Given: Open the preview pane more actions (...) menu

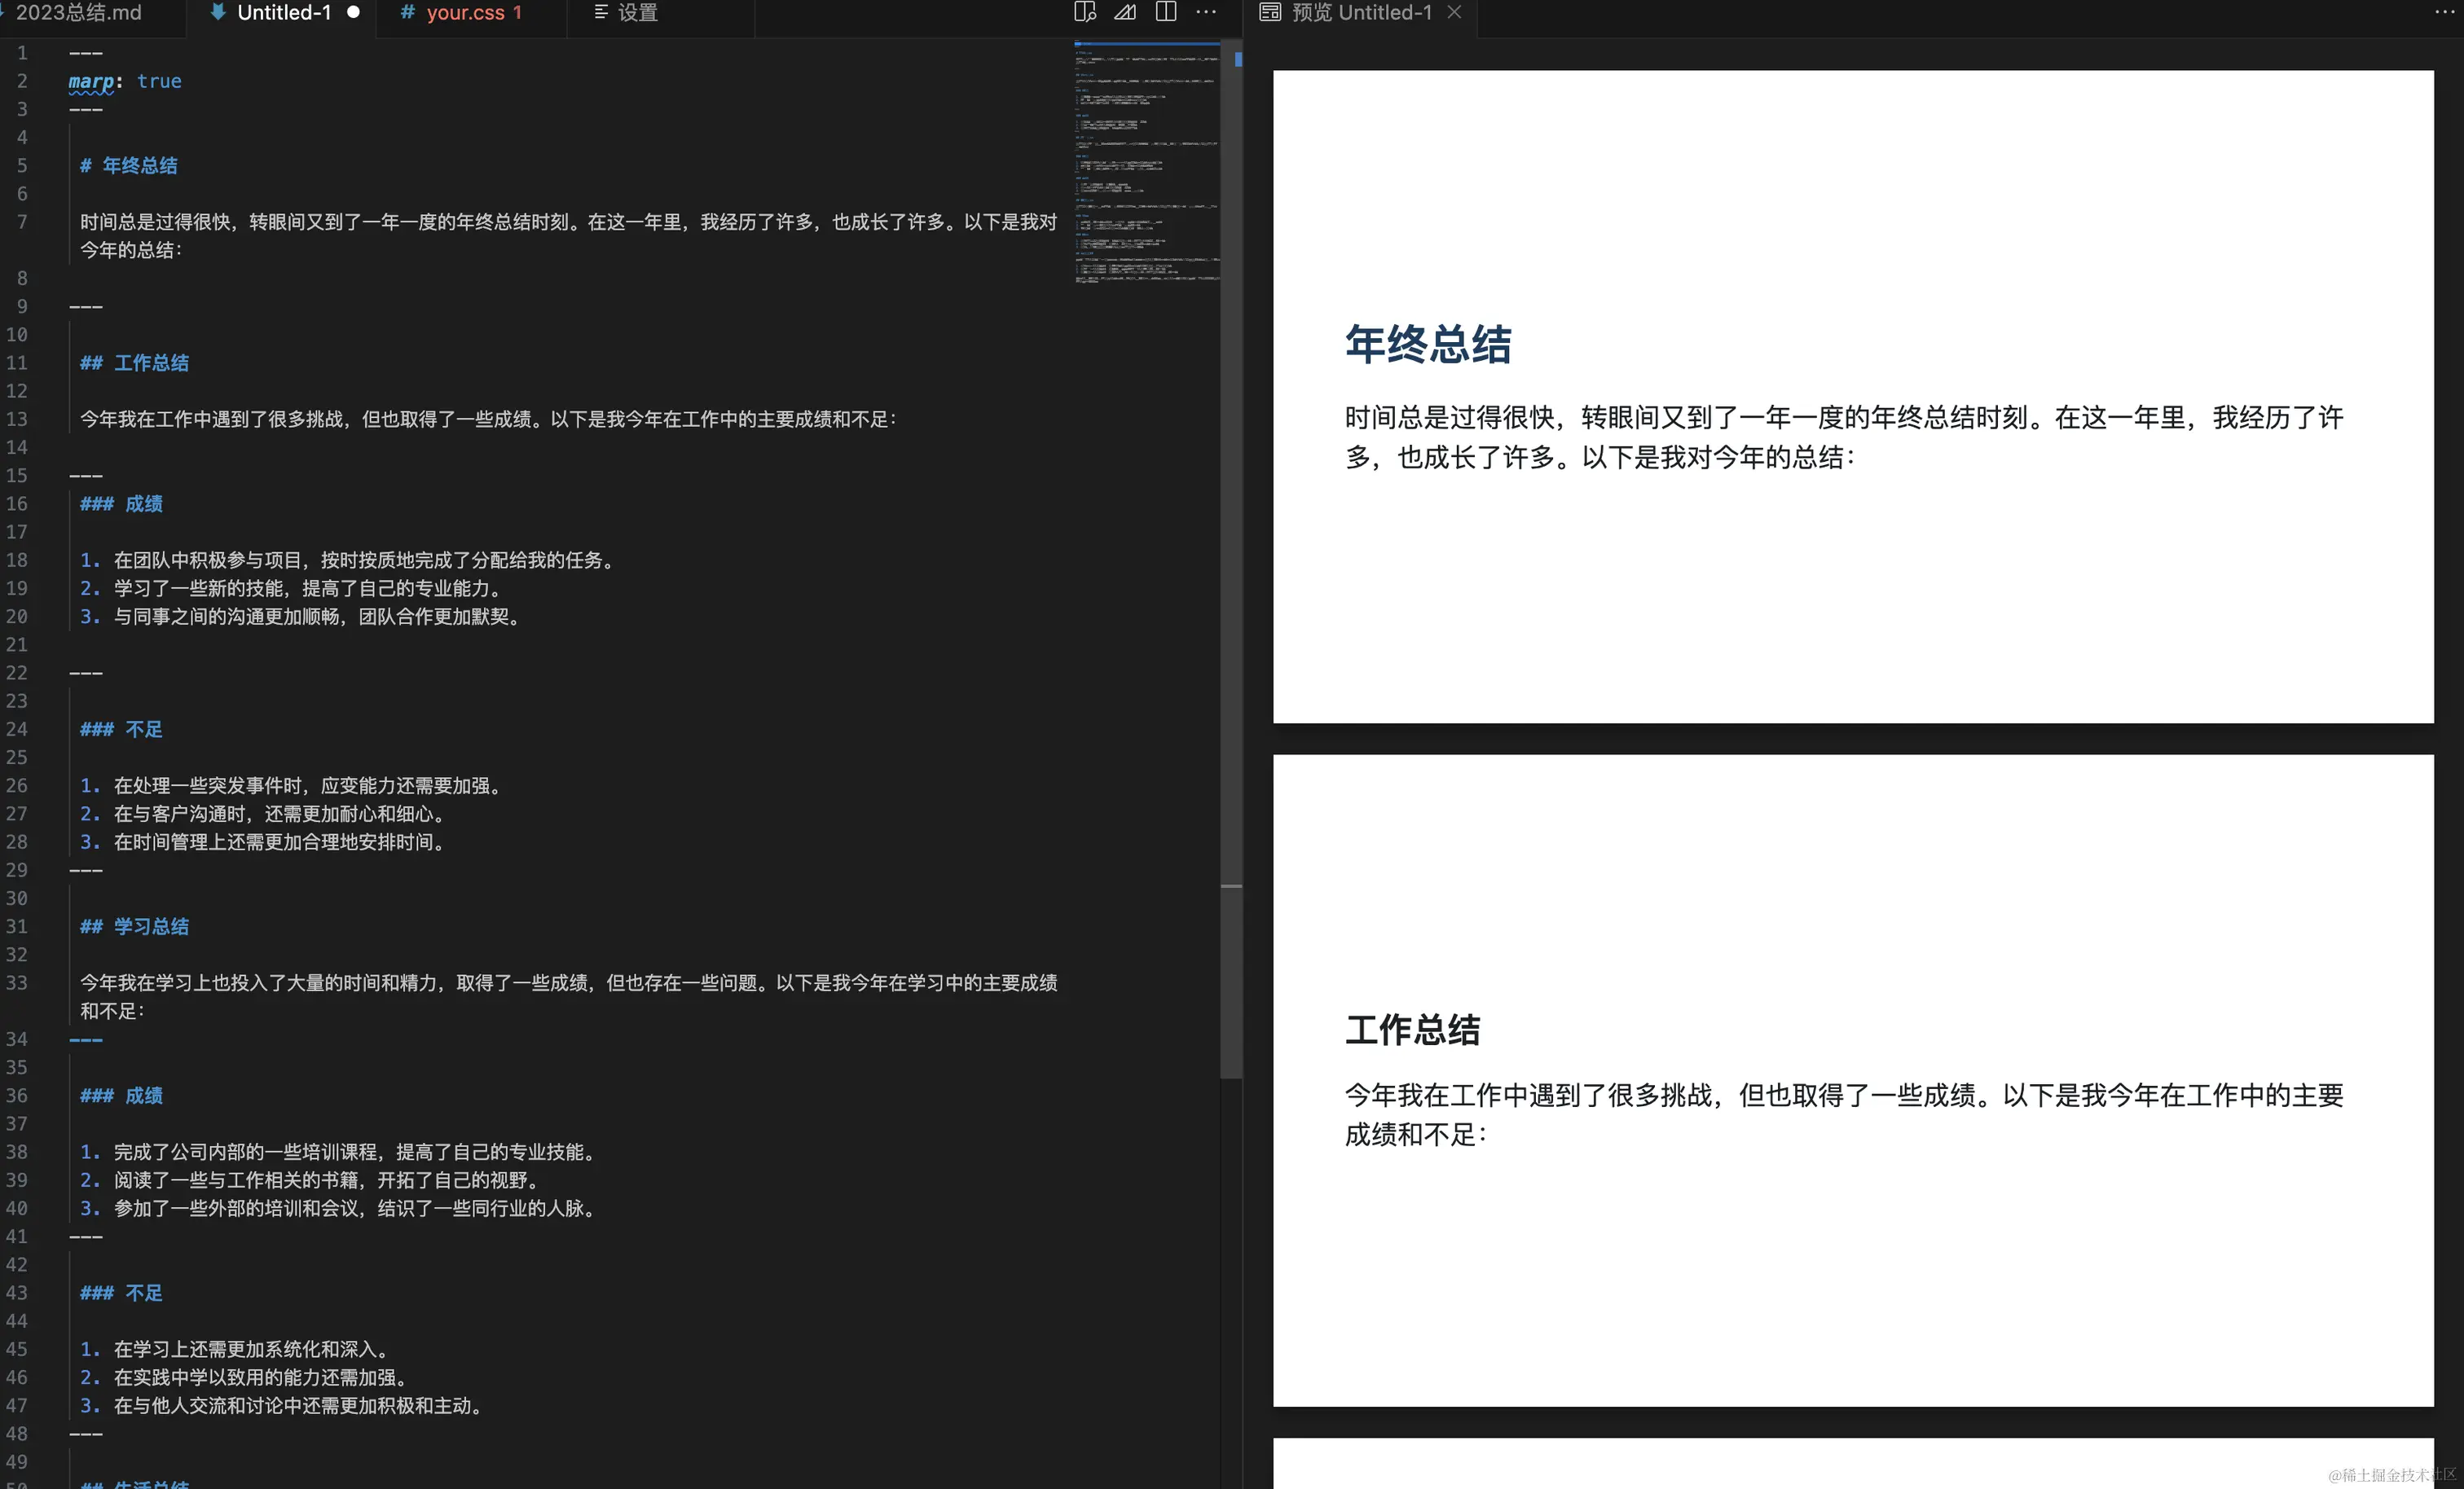Looking at the screenshot, I should (2444, 13).
